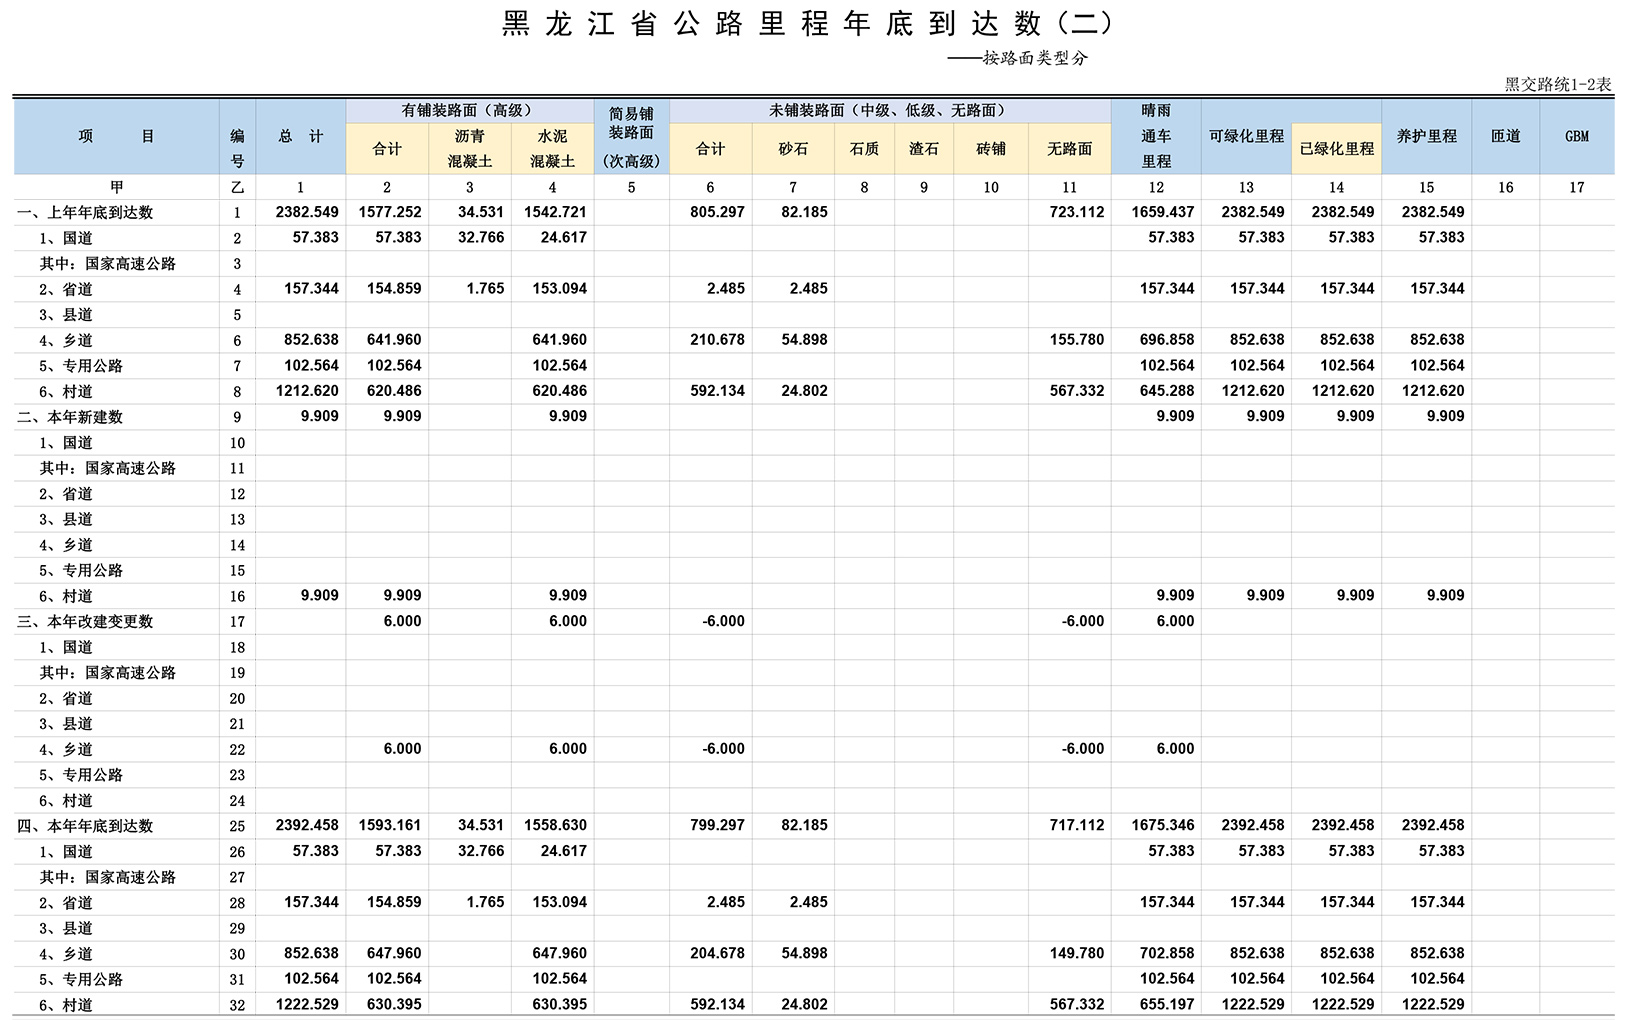Select the 水泥混凝土 column header
Screen dimensions: 1630x1020
[x=553, y=148]
